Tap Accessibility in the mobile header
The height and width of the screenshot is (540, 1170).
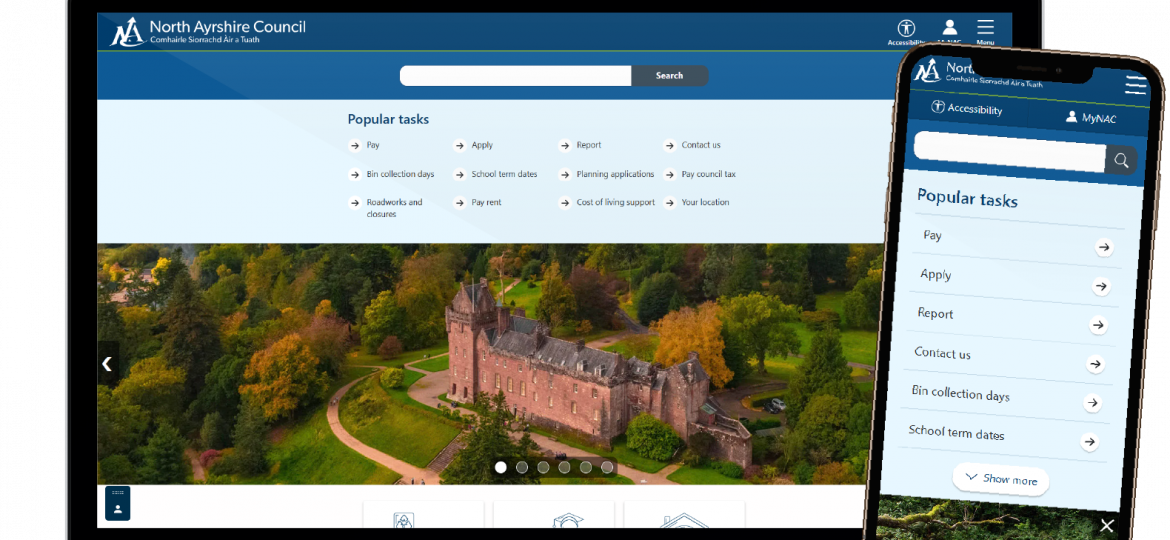[967, 108]
